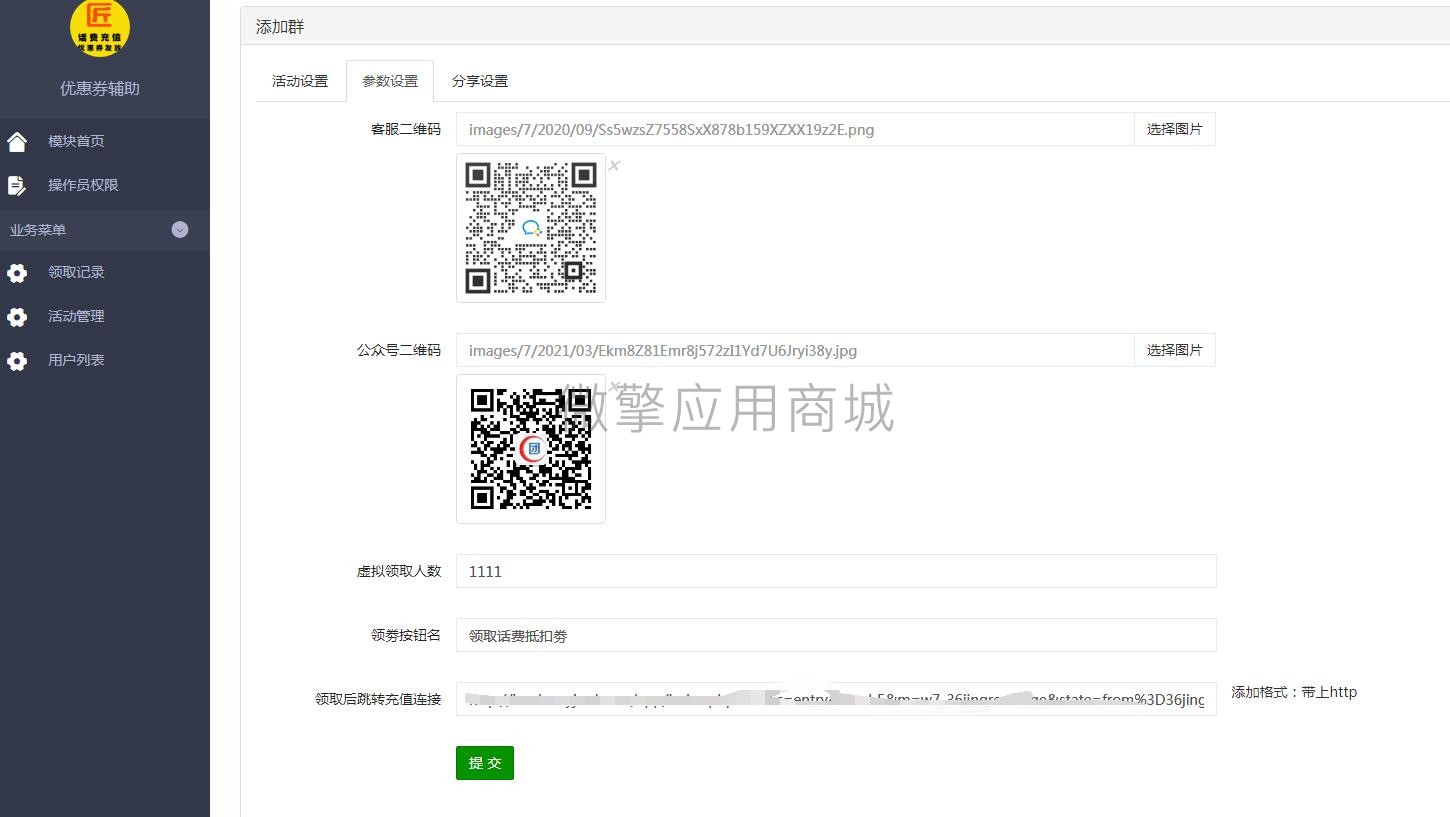Screen dimensions: 1450x817
Task: Click the 公众号二维码 QR code thumbnail
Action: click(x=531, y=449)
